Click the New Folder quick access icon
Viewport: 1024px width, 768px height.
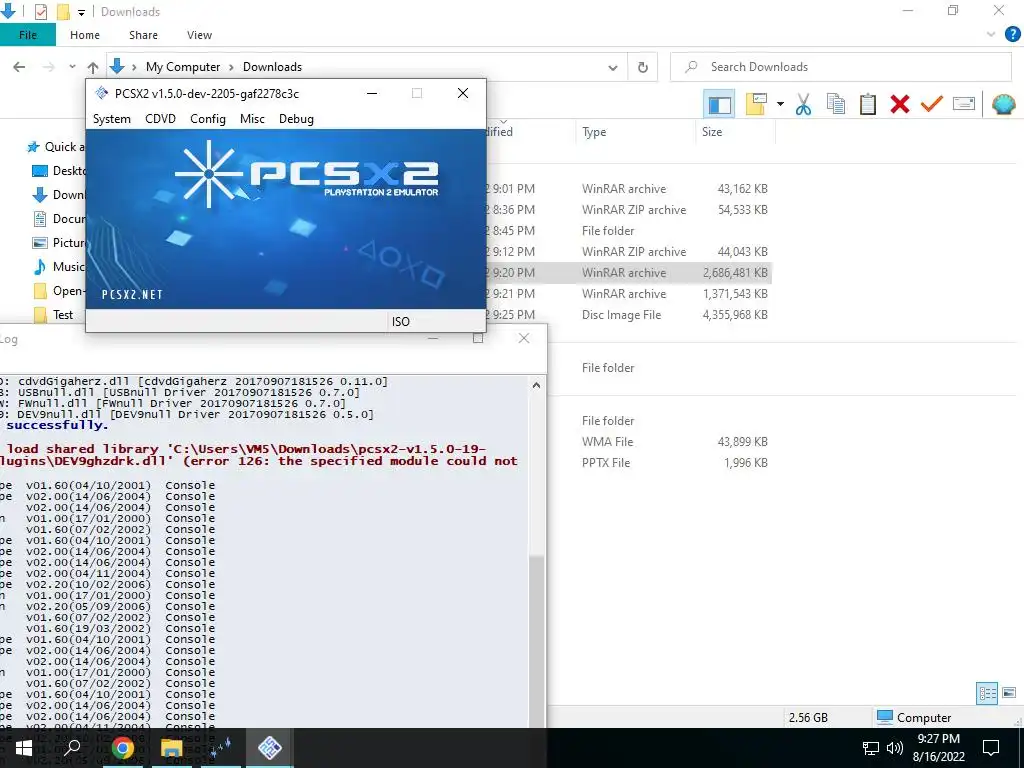click(63, 11)
